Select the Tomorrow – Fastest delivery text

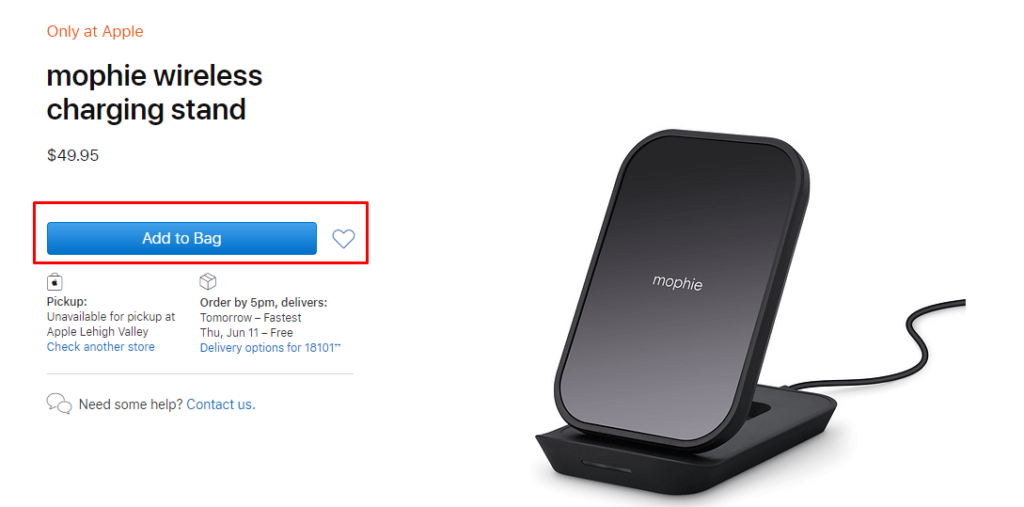251,318
